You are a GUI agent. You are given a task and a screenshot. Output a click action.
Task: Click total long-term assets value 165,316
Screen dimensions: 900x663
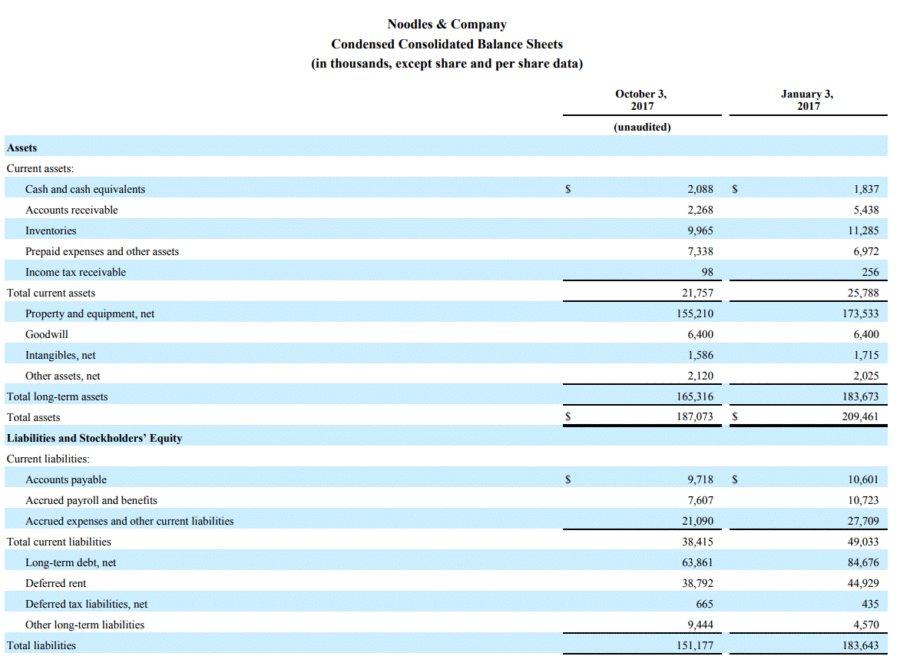[x=695, y=397]
